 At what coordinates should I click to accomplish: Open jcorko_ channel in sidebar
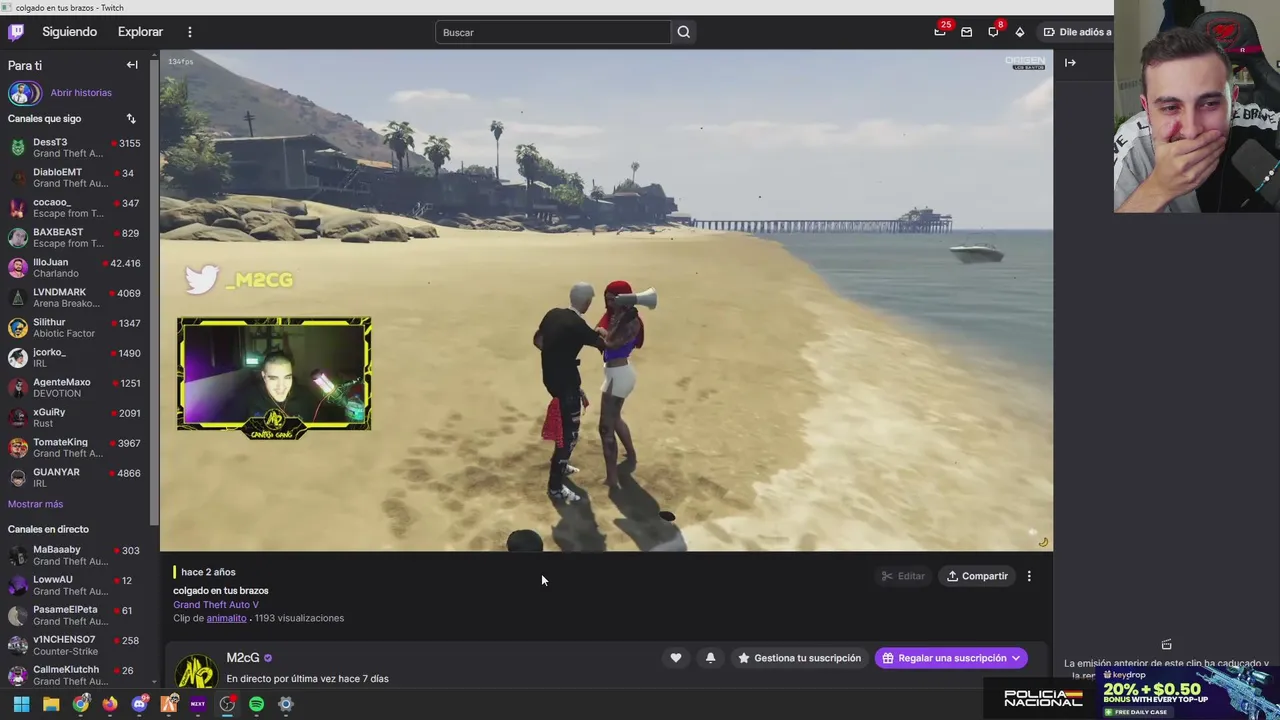point(75,358)
